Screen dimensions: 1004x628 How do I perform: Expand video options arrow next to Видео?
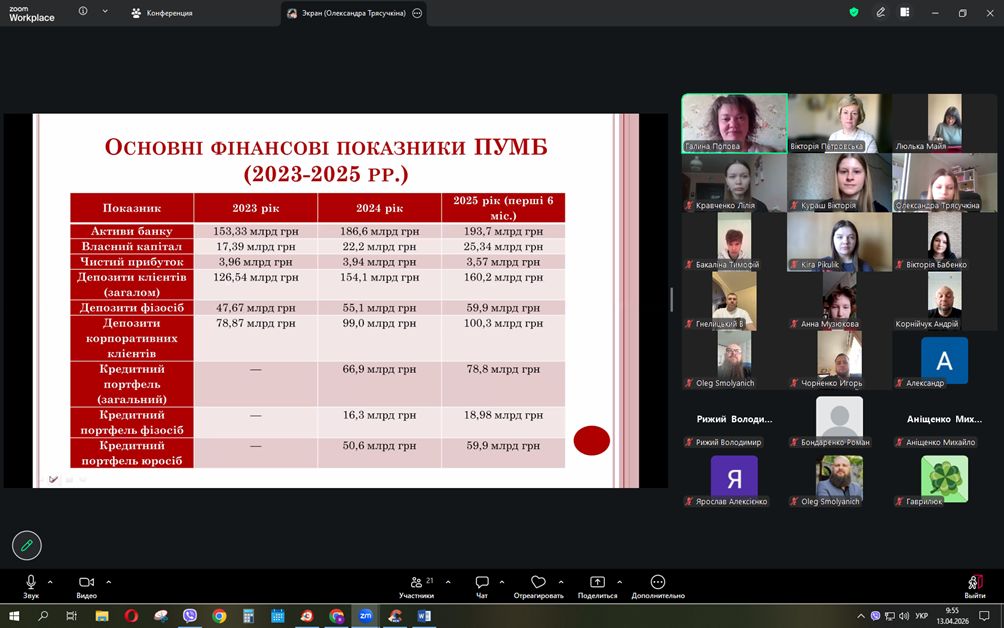click(x=108, y=581)
